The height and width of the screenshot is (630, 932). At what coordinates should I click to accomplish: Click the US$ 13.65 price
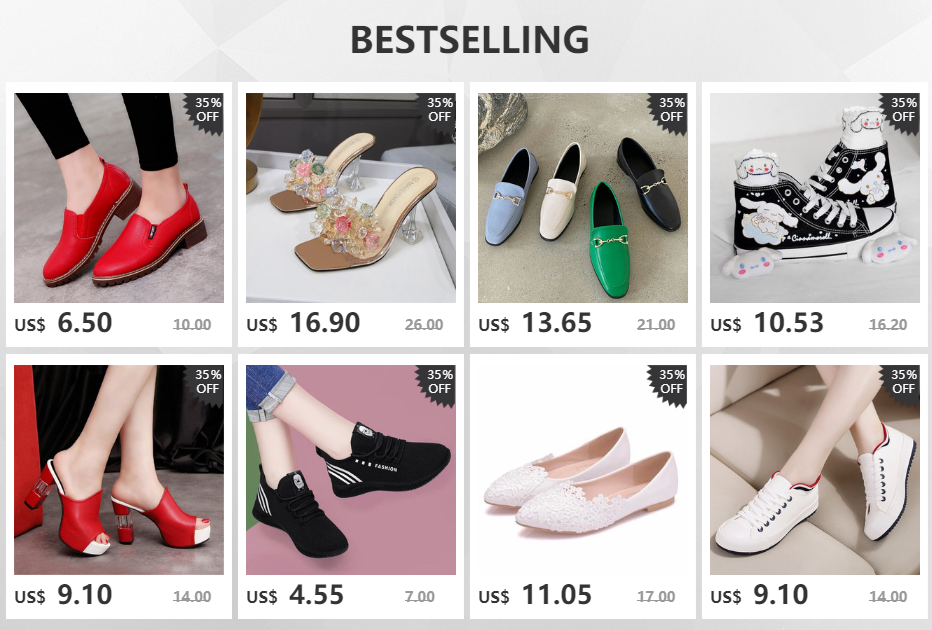[535, 323]
